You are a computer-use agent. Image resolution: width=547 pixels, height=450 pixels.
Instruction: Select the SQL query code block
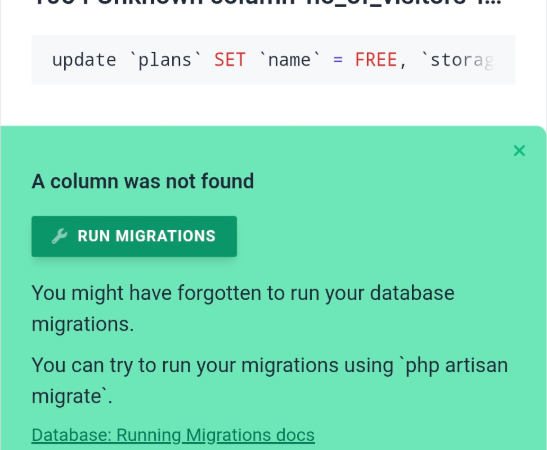273,60
